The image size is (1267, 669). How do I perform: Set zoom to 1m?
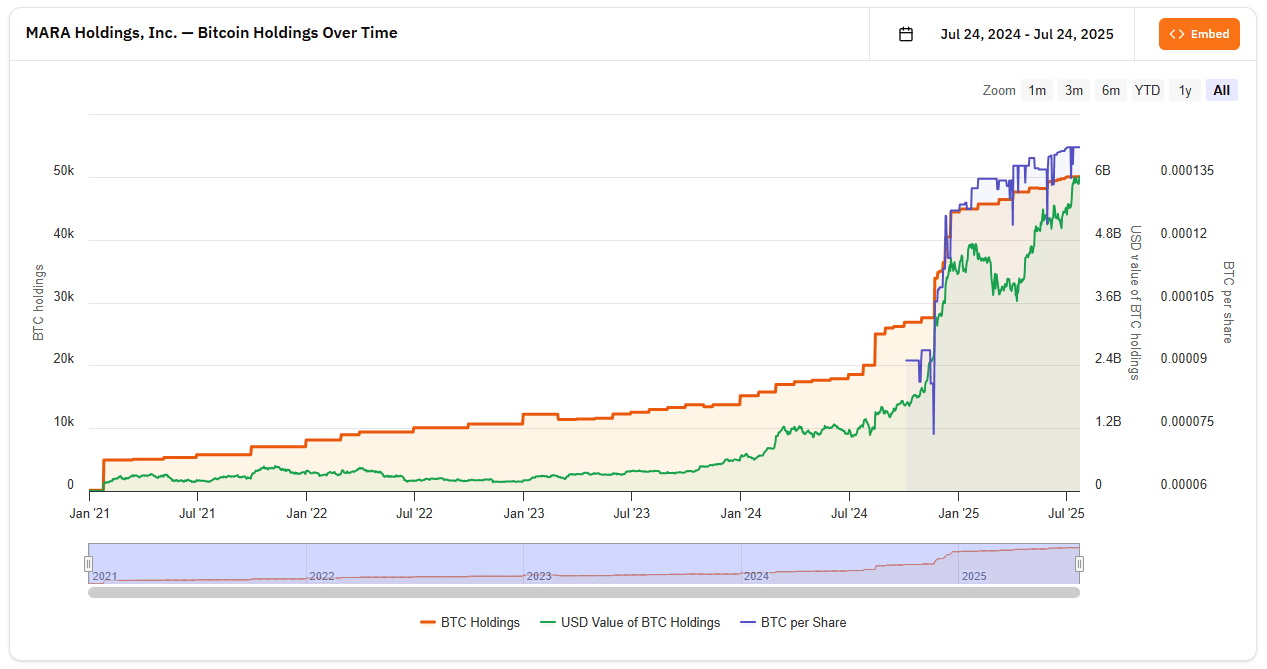(x=1037, y=90)
